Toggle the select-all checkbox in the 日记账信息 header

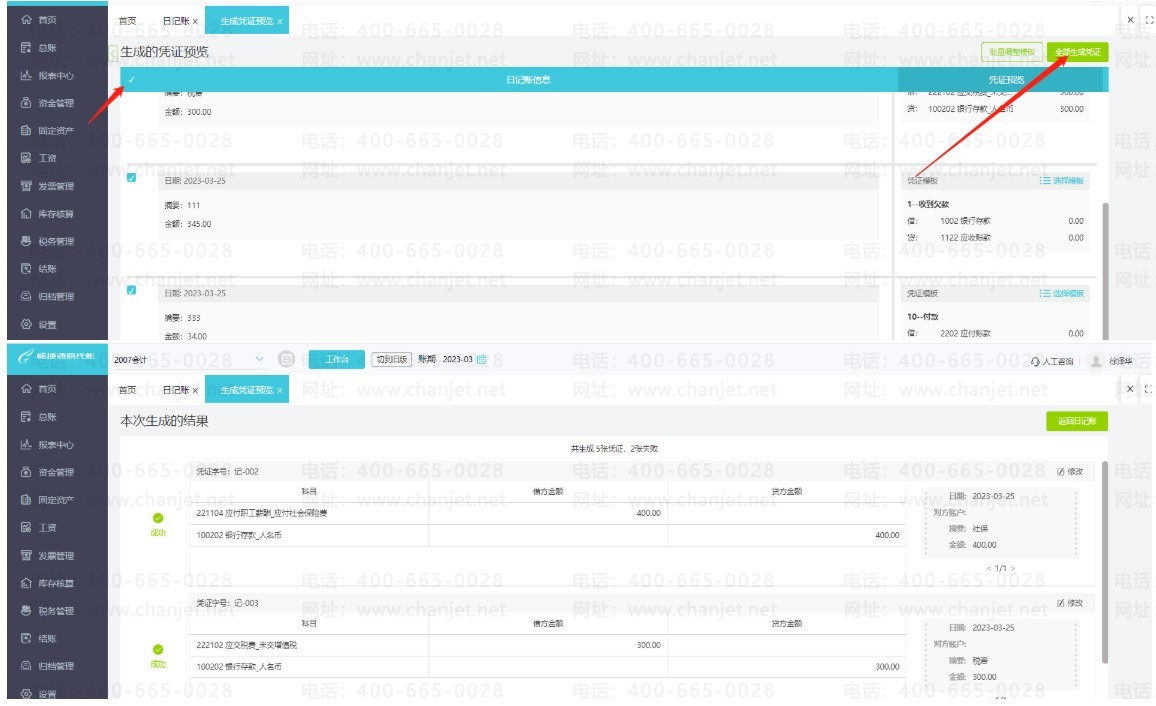pyautogui.click(x=131, y=80)
